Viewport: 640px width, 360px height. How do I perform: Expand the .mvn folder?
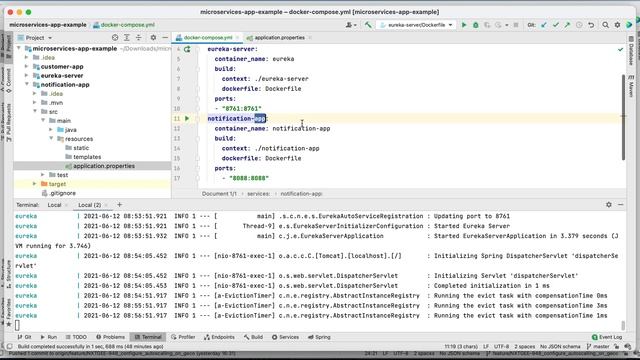click(35, 102)
